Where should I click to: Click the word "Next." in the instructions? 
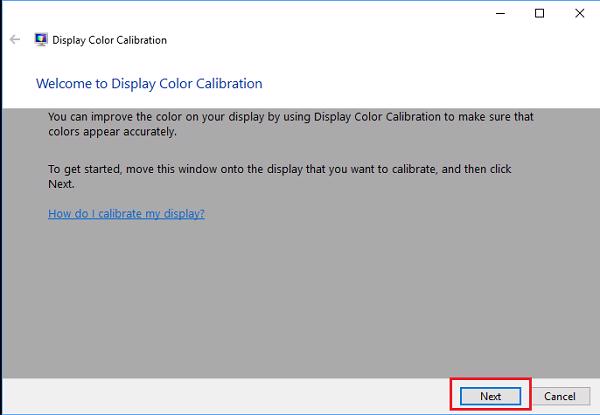[62, 185]
